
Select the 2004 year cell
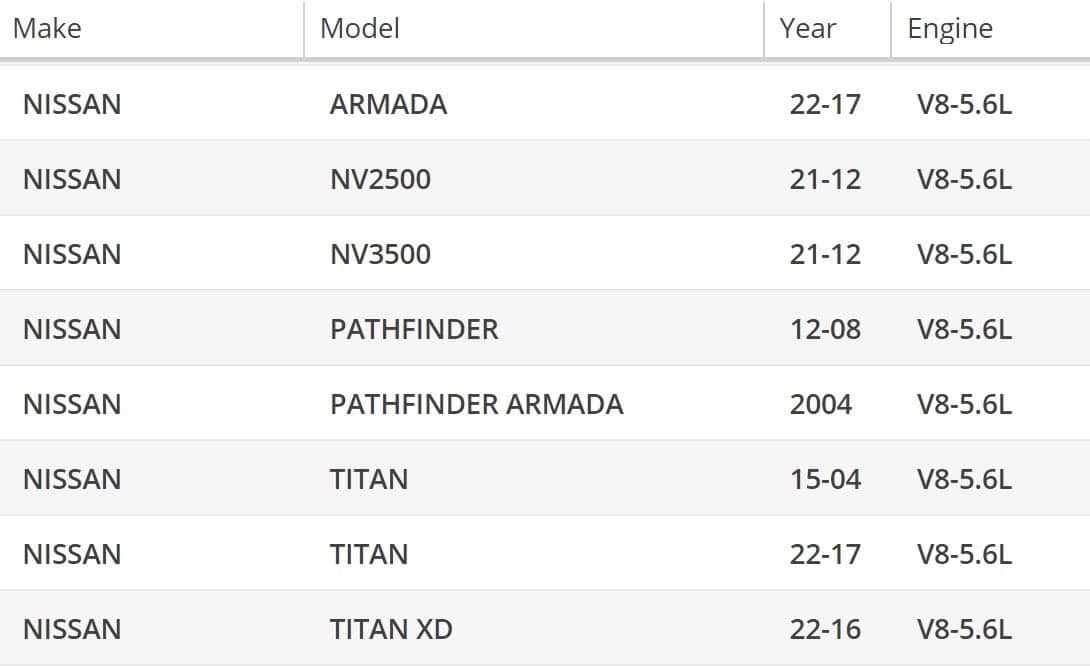coord(821,404)
